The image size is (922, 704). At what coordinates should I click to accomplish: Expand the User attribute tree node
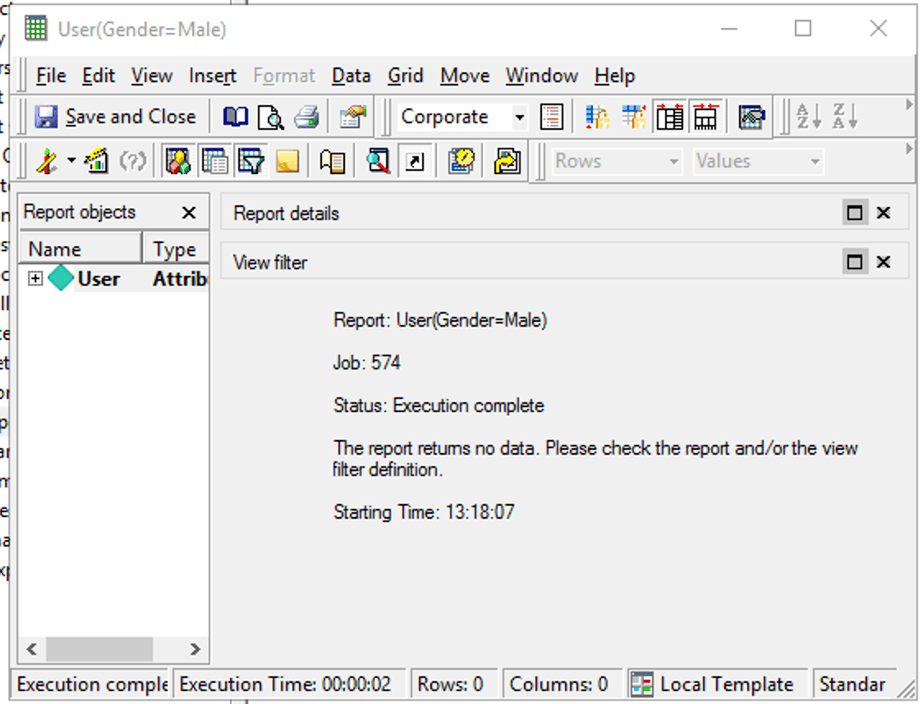tap(35, 279)
